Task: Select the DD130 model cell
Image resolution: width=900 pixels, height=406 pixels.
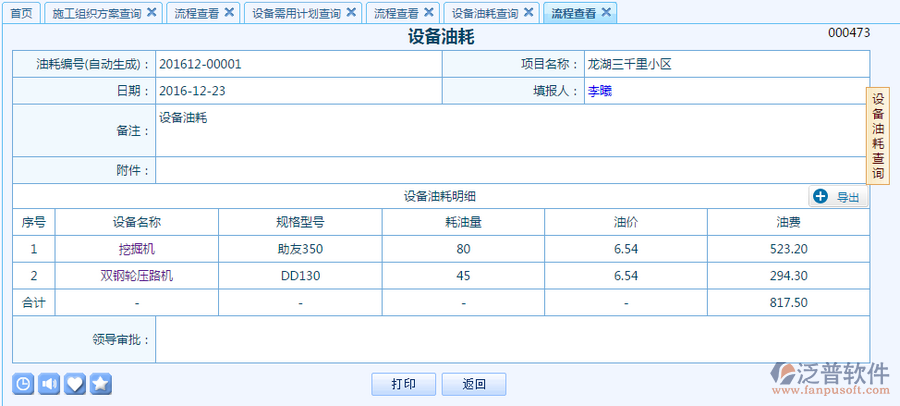Action: point(300,276)
